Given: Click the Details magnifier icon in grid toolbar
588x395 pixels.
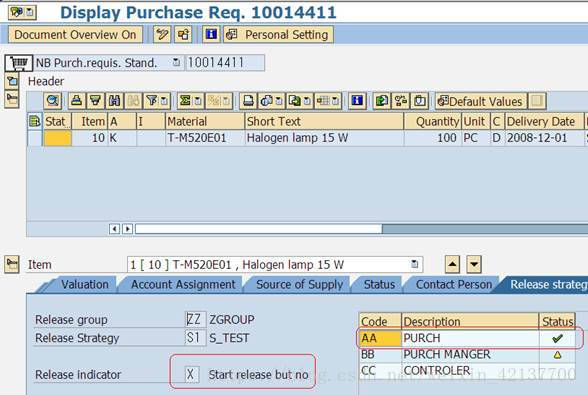Looking at the screenshot, I should click(53, 101).
